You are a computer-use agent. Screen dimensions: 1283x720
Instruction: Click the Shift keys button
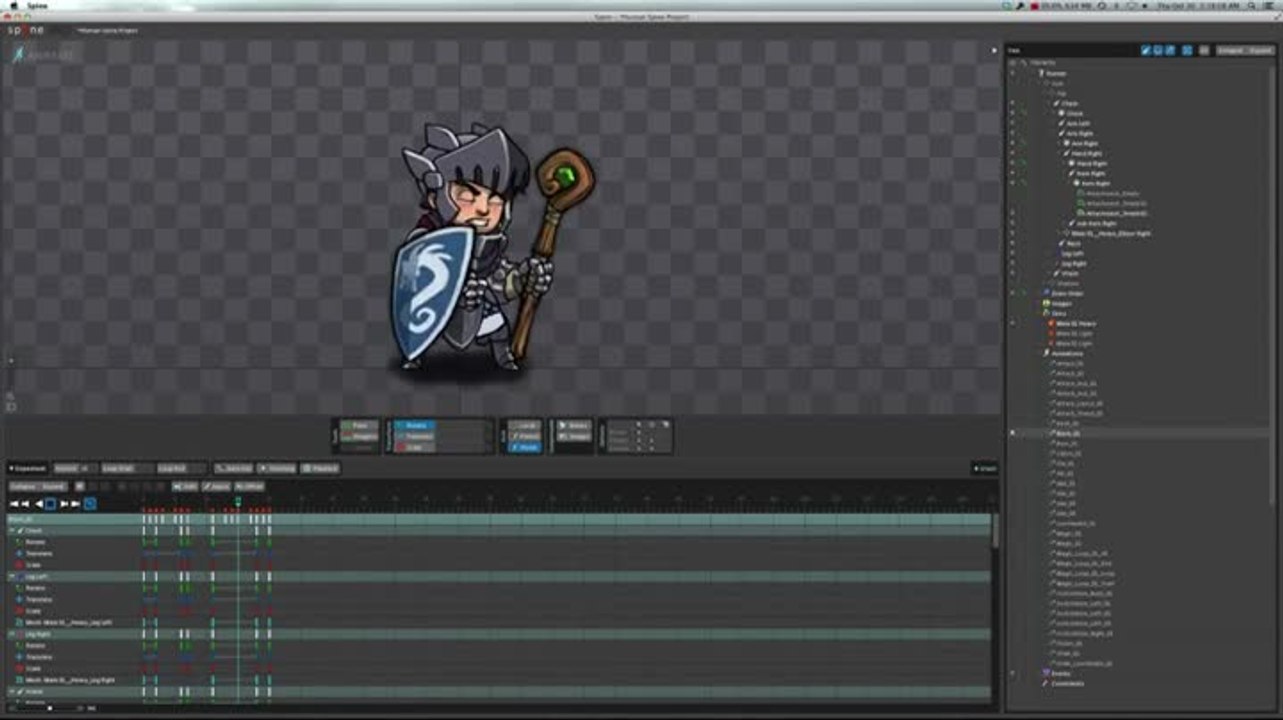(185, 487)
